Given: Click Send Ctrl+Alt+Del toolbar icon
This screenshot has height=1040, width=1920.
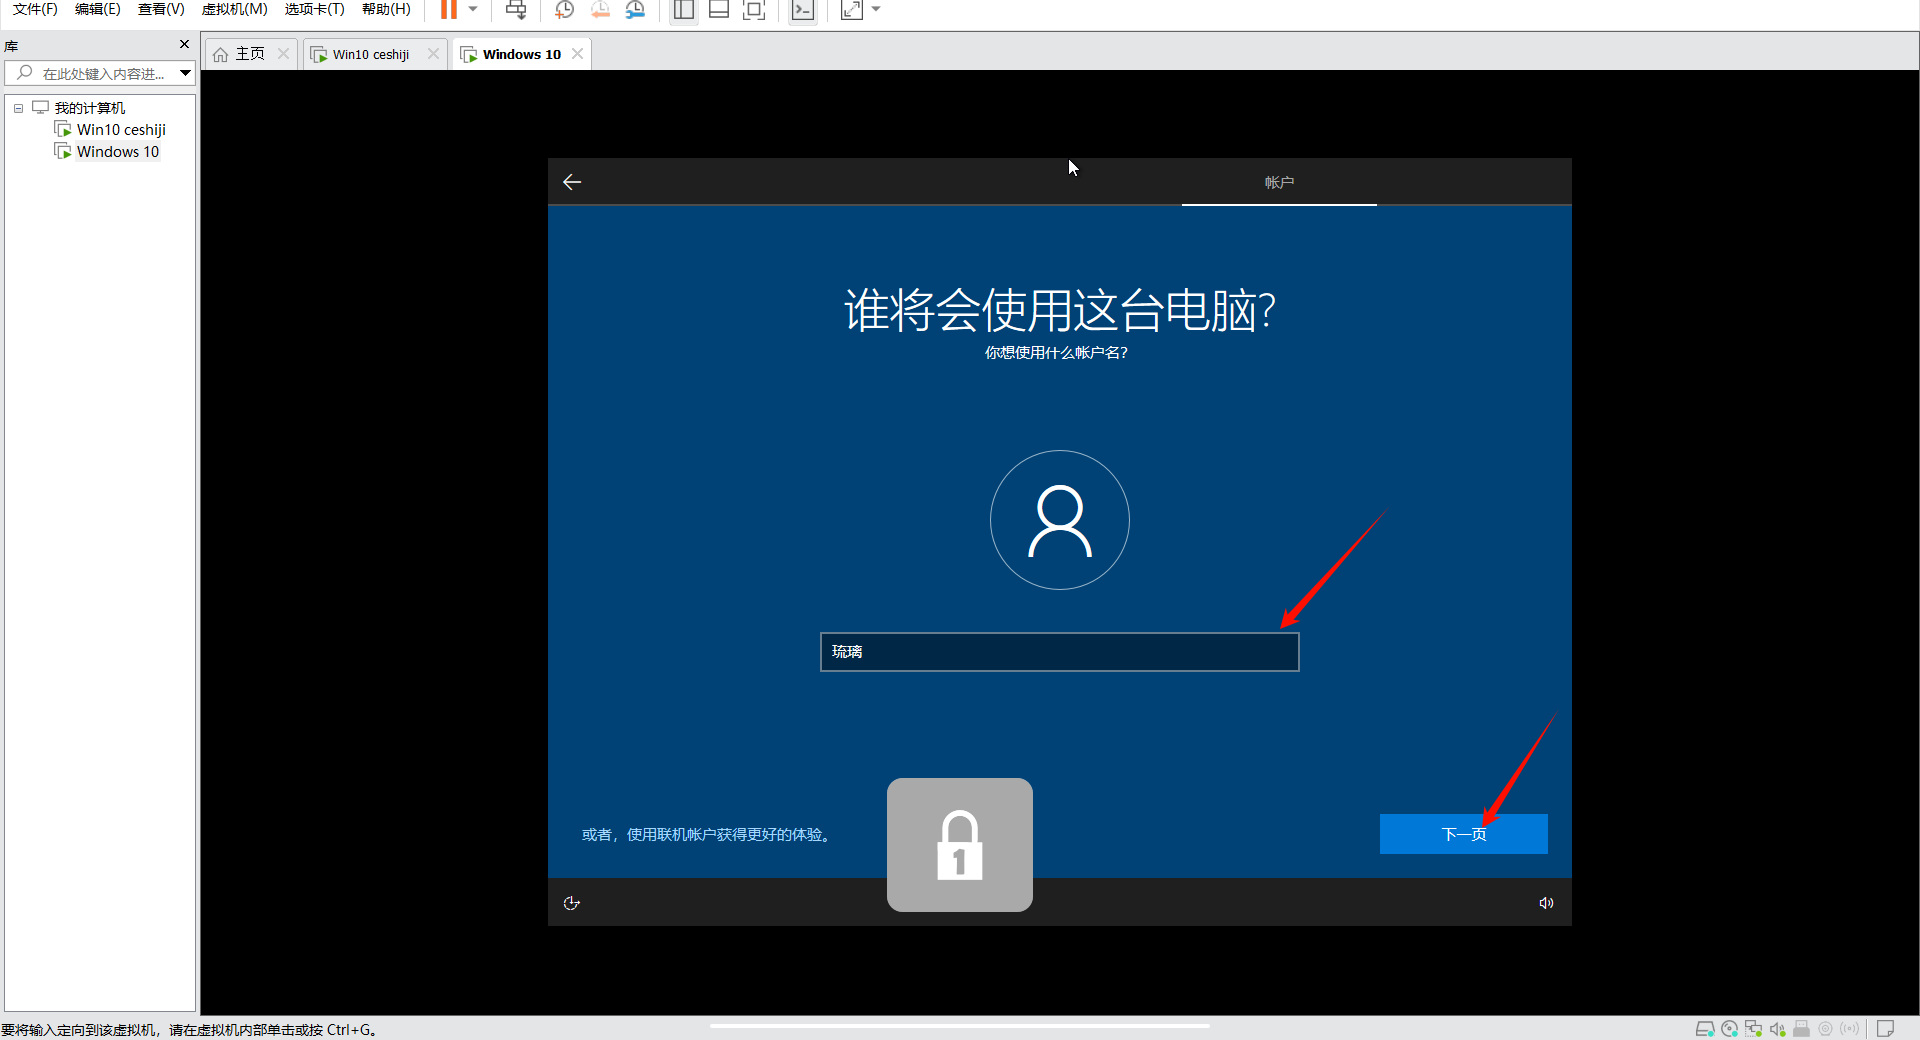Looking at the screenshot, I should [516, 10].
